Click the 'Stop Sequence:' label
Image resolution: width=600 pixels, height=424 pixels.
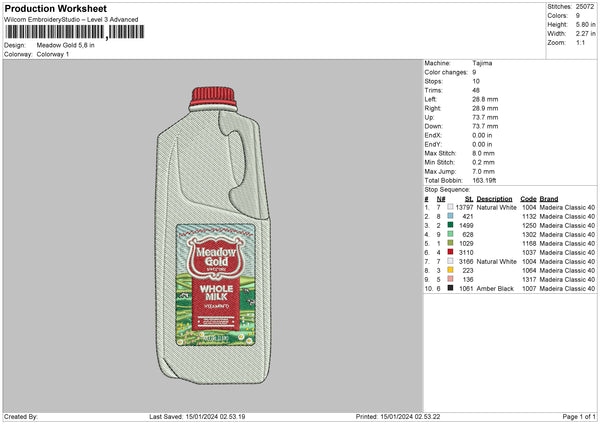click(447, 189)
